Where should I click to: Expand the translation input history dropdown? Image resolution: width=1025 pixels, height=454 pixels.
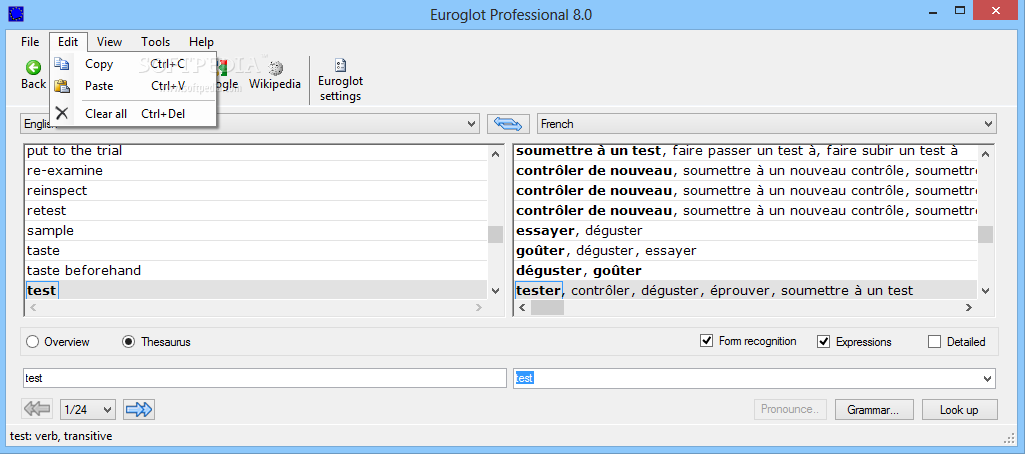988,378
